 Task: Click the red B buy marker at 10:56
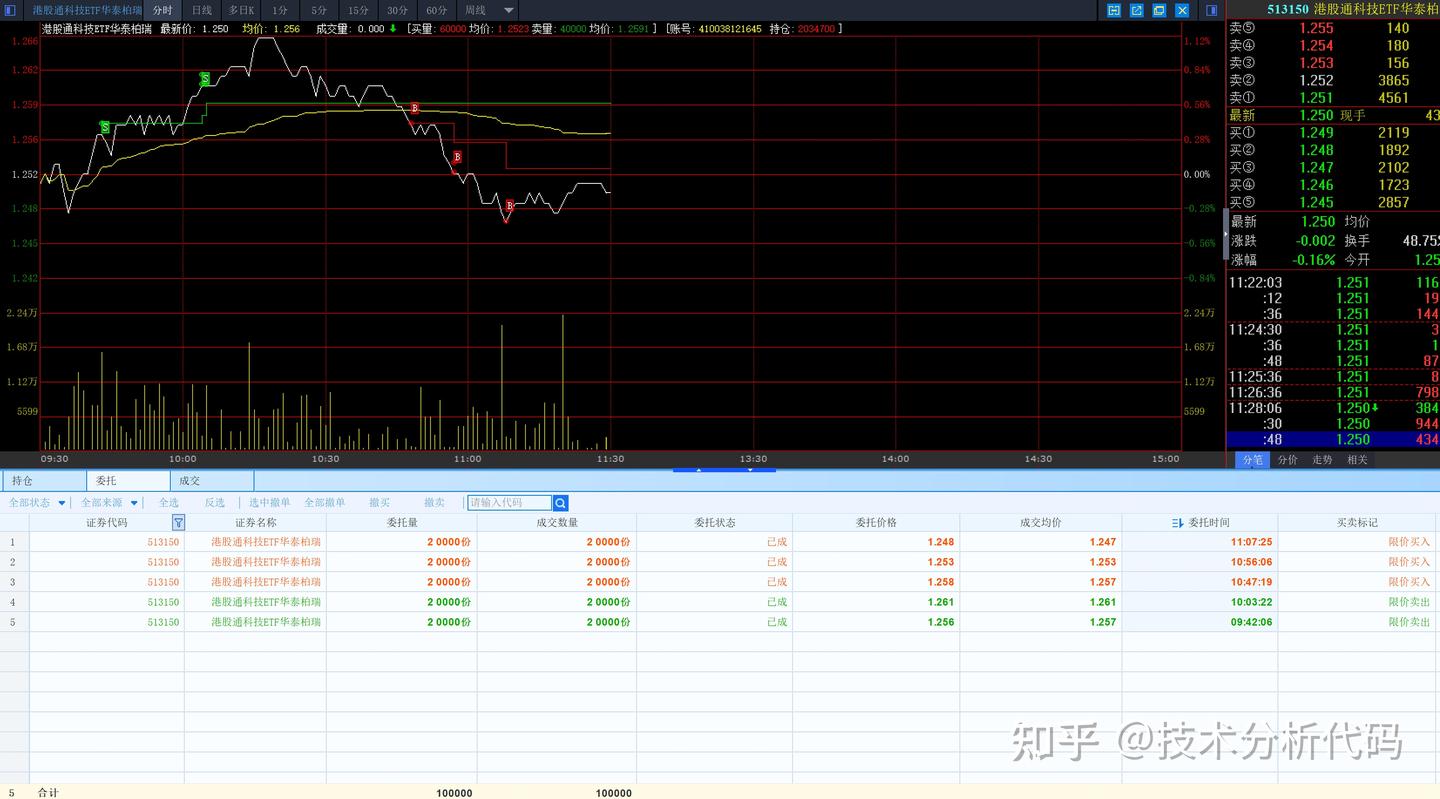tap(457, 157)
